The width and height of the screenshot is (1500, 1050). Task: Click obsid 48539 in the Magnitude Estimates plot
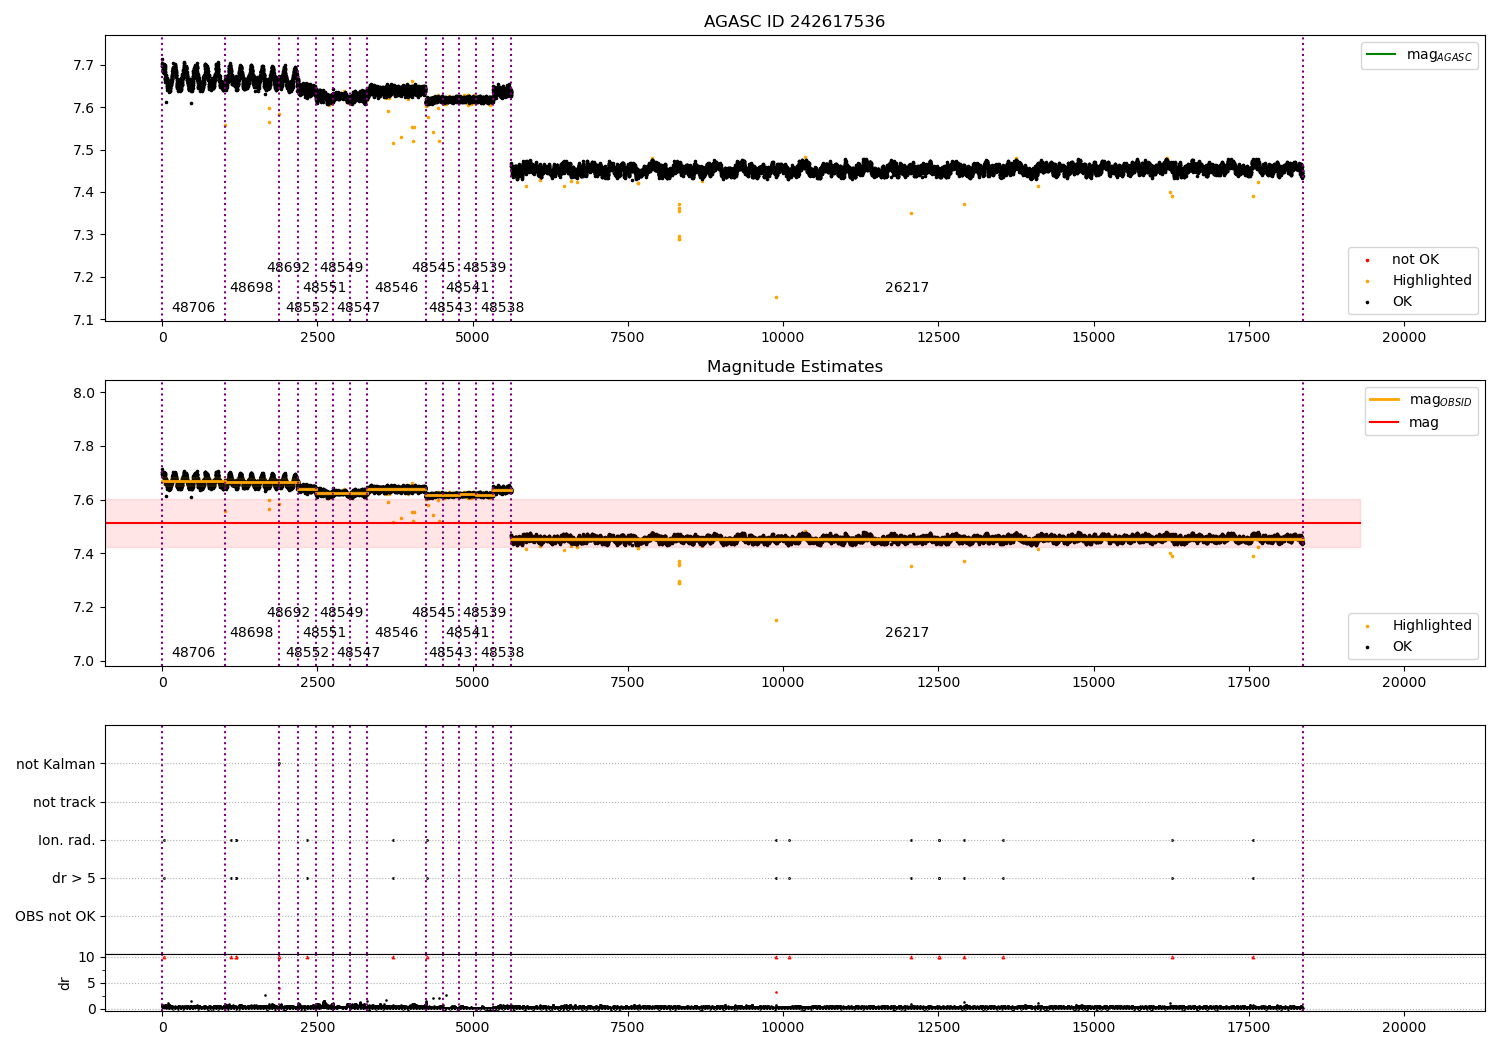[x=484, y=613]
